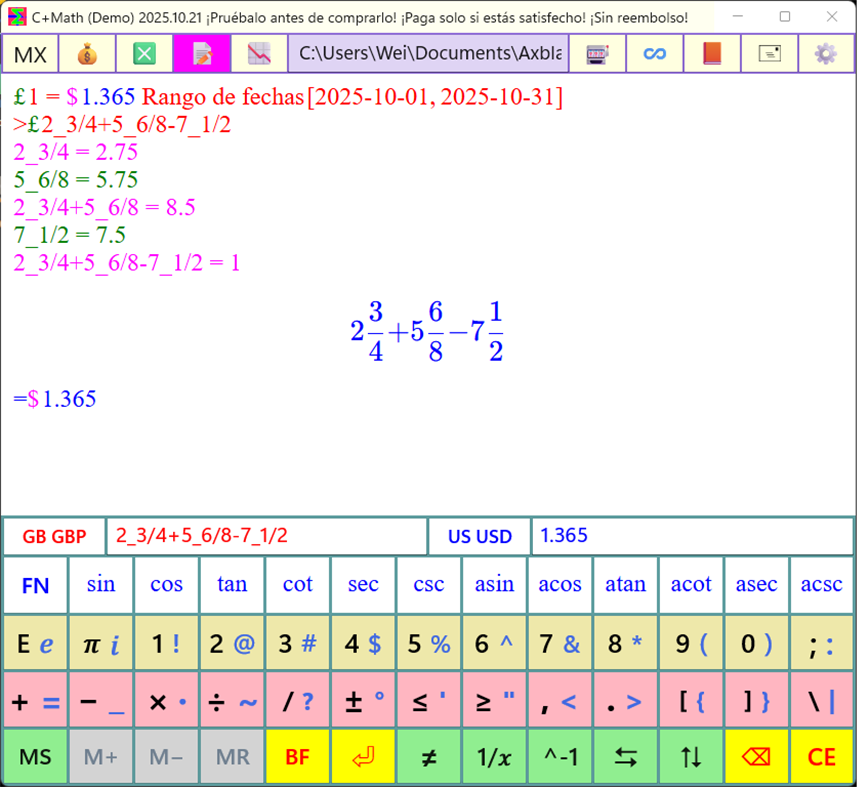Viewport: 857px width, 787px height.
Task: Click the money bag currency icon
Action: click(x=88, y=53)
